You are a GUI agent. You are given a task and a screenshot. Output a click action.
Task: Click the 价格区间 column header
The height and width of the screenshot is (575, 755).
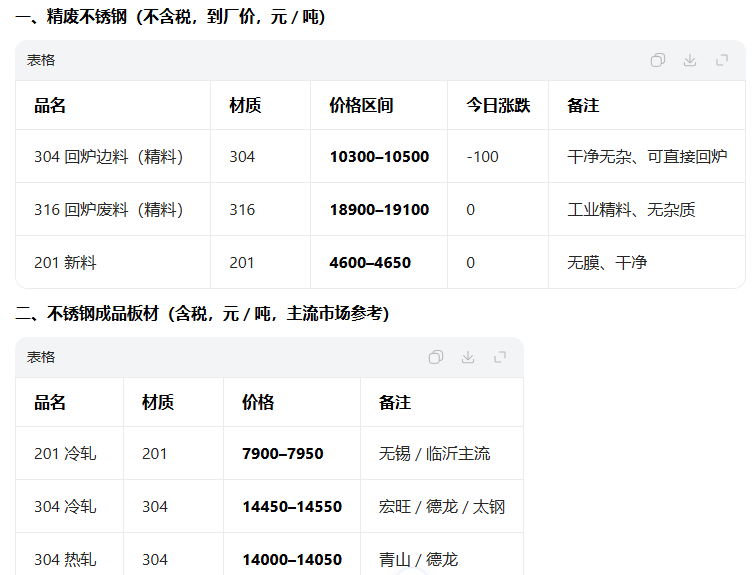[x=361, y=105]
